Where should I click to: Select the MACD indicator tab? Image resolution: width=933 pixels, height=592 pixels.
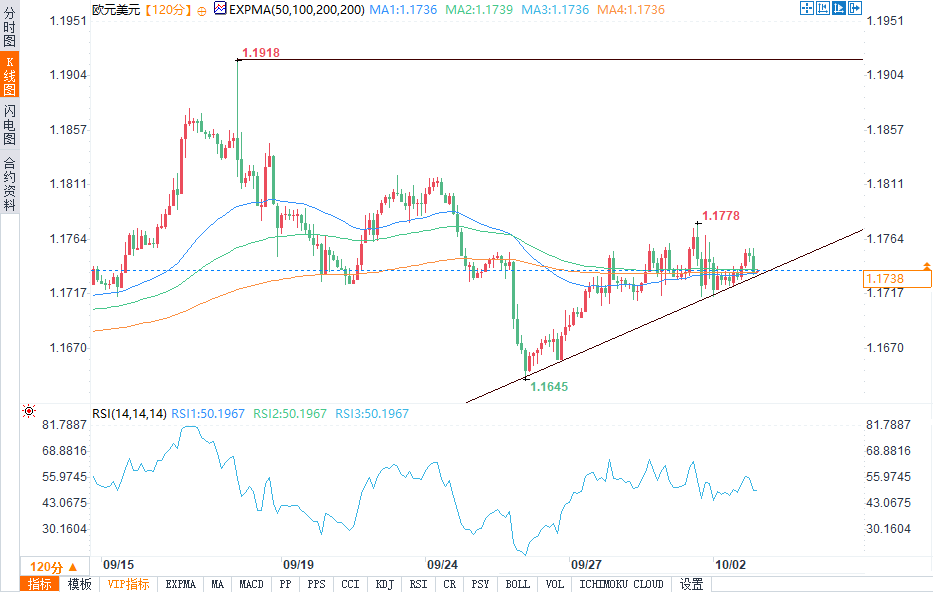coord(251,584)
